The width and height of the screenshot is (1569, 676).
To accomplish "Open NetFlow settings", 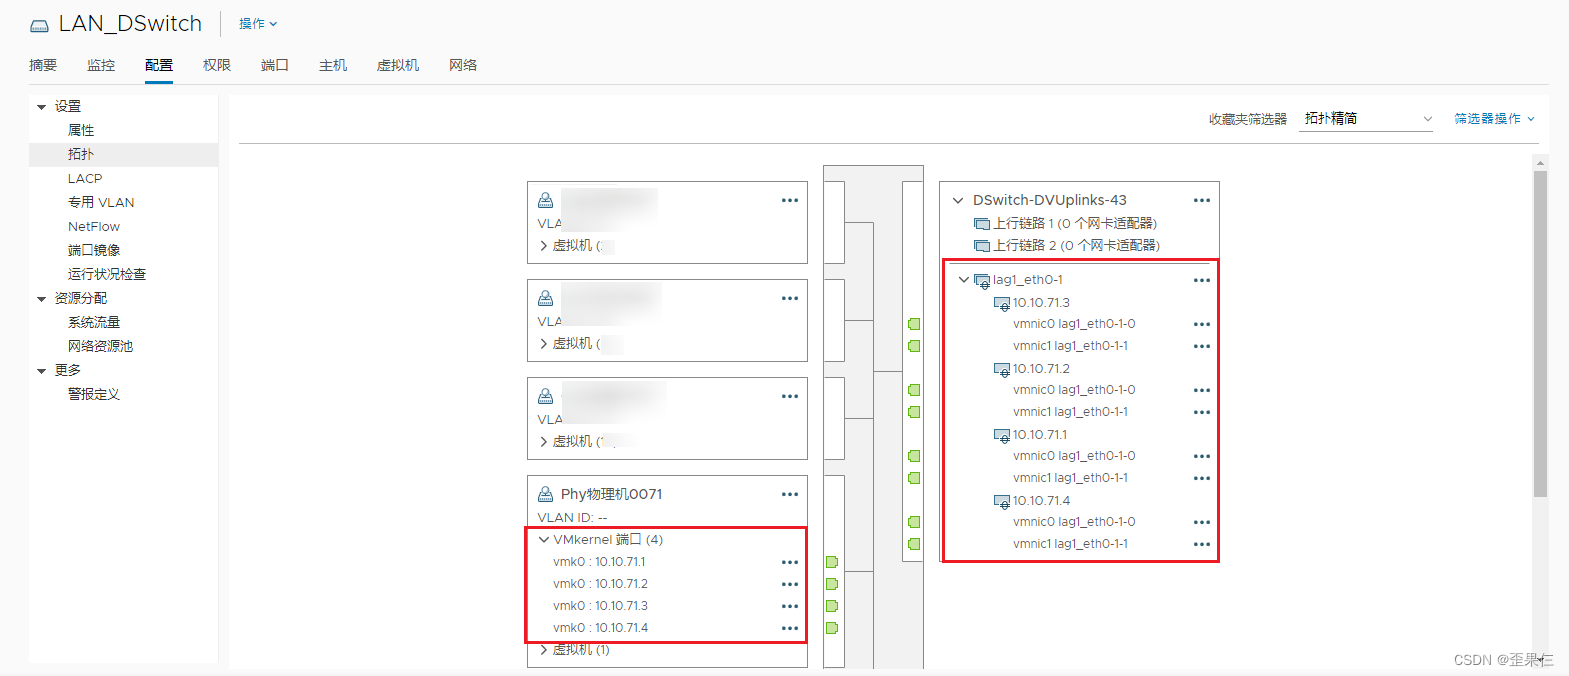I will tap(94, 226).
